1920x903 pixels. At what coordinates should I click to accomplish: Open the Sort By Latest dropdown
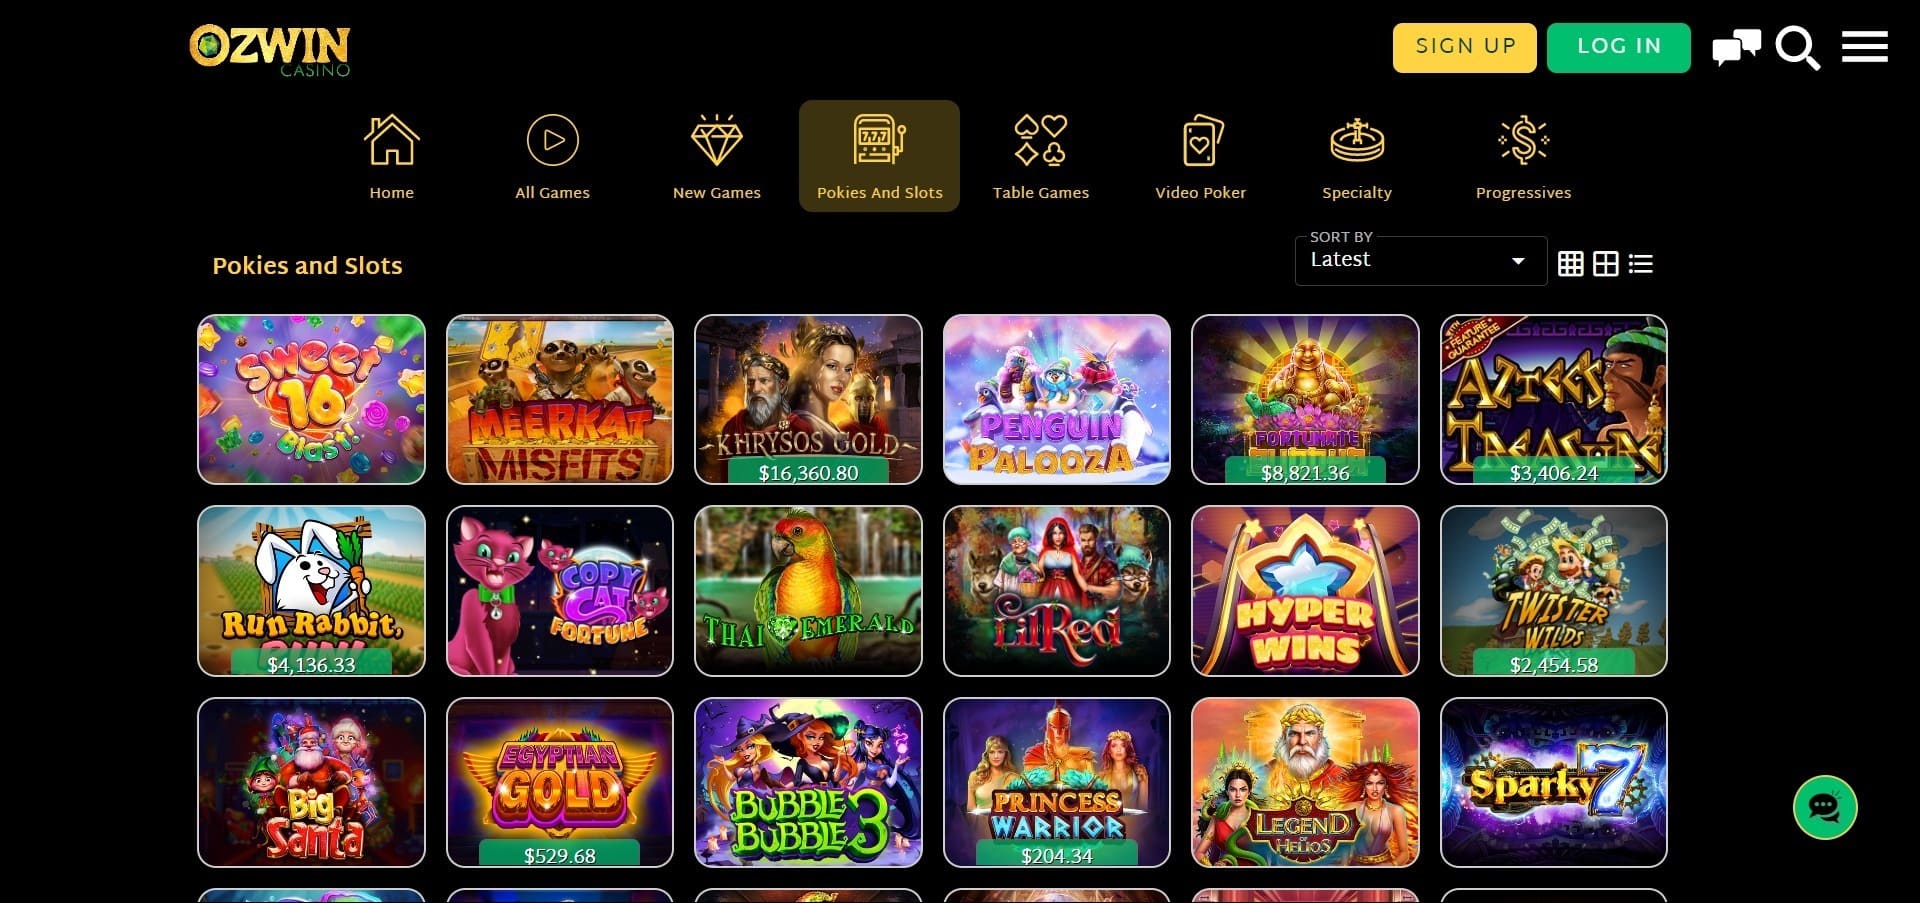(1421, 261)
